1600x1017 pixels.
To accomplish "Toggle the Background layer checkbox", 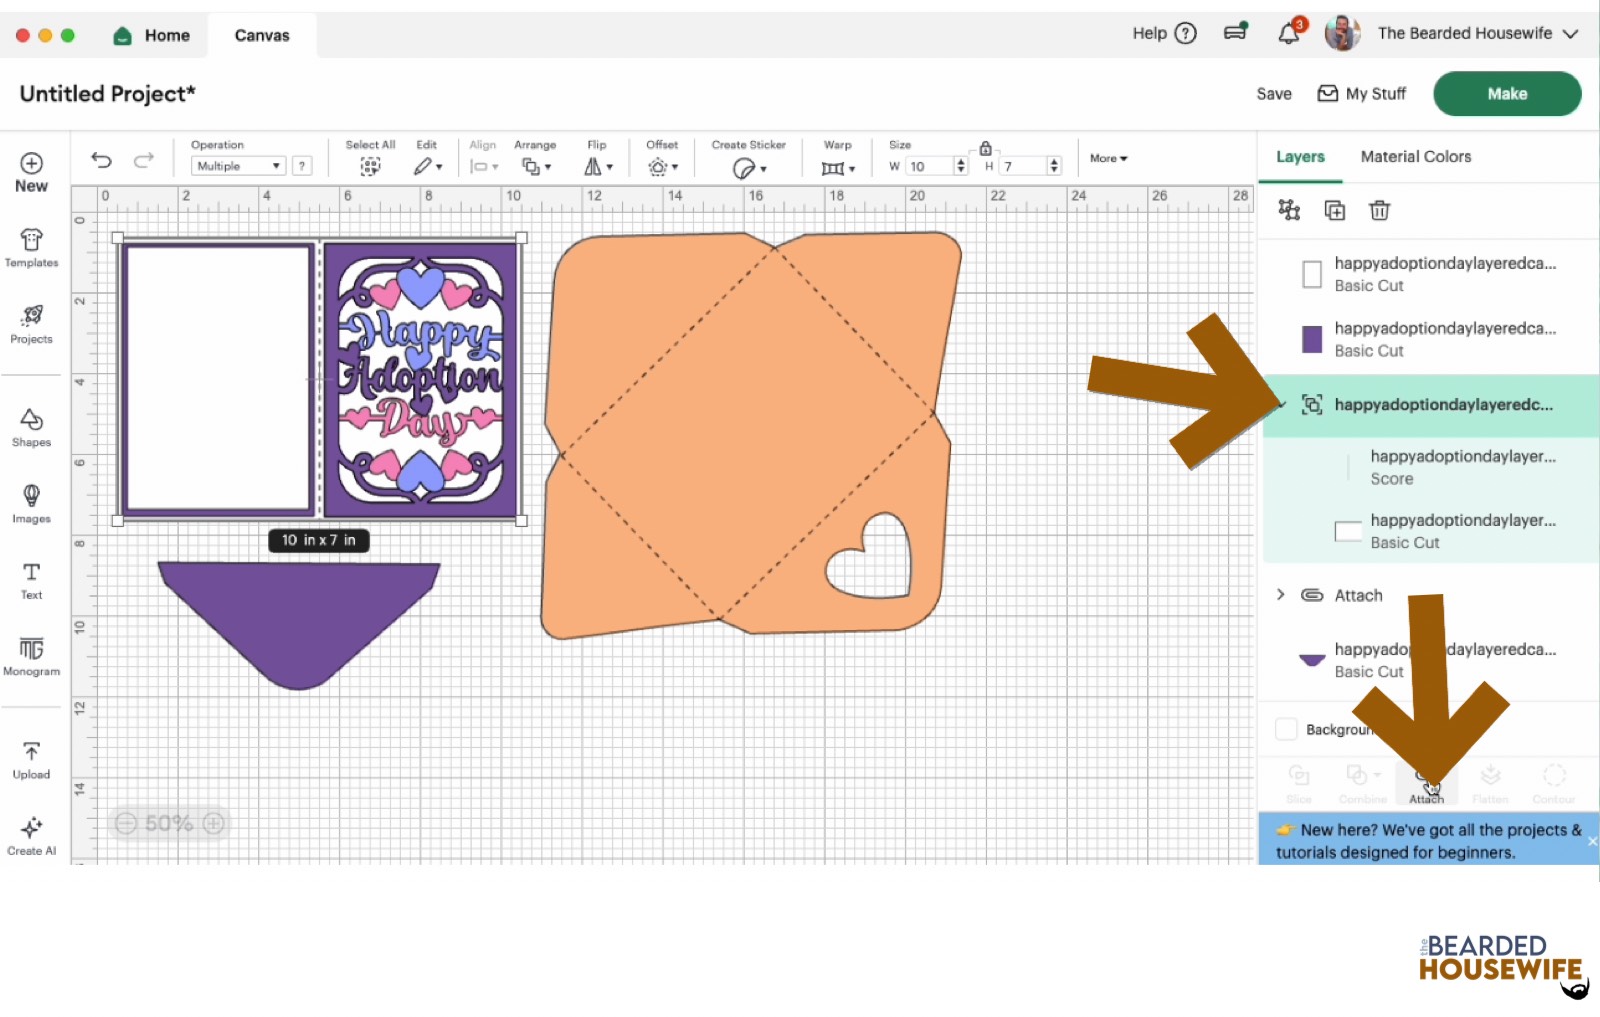I will coord(1287,729).
